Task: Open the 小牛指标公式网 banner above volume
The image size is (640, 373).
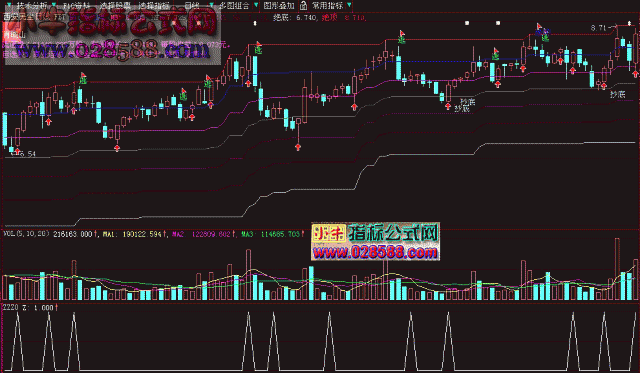Action: [x=376, y=242]
